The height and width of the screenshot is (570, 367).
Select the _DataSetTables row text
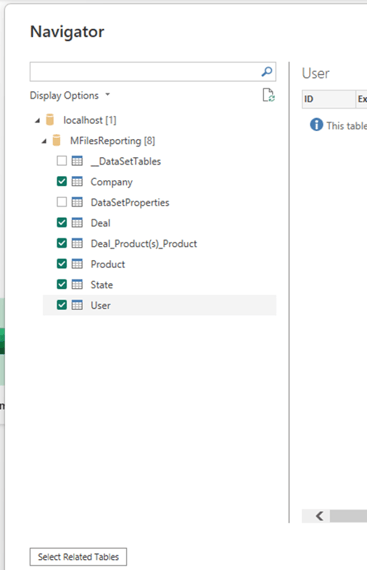(x=126, y=161)
